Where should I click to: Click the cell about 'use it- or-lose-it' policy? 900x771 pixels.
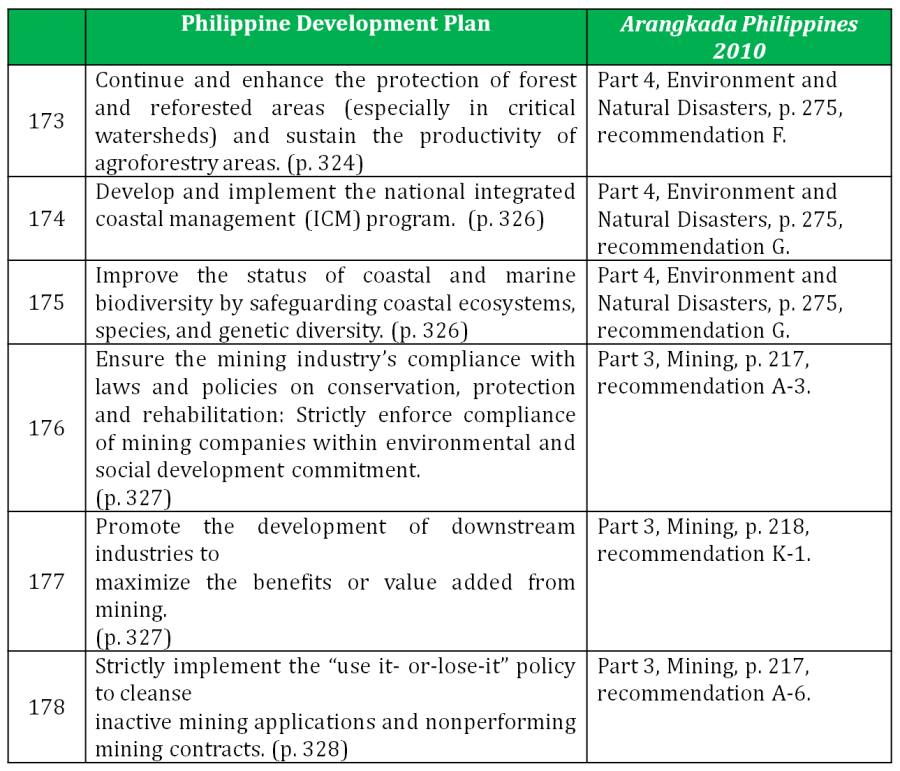336,707
